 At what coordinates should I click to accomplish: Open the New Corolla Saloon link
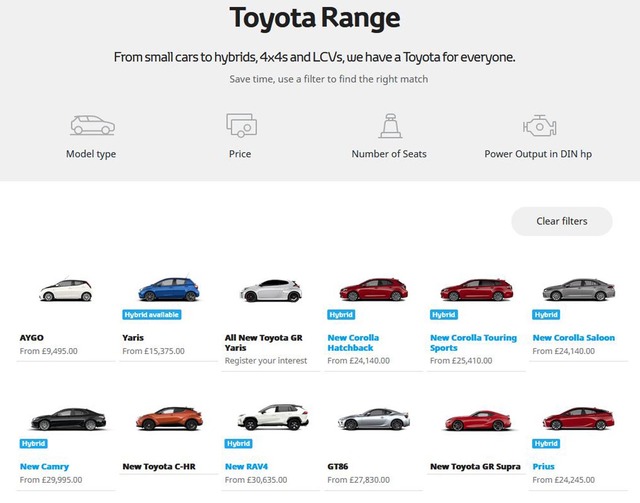coord(573,338)
